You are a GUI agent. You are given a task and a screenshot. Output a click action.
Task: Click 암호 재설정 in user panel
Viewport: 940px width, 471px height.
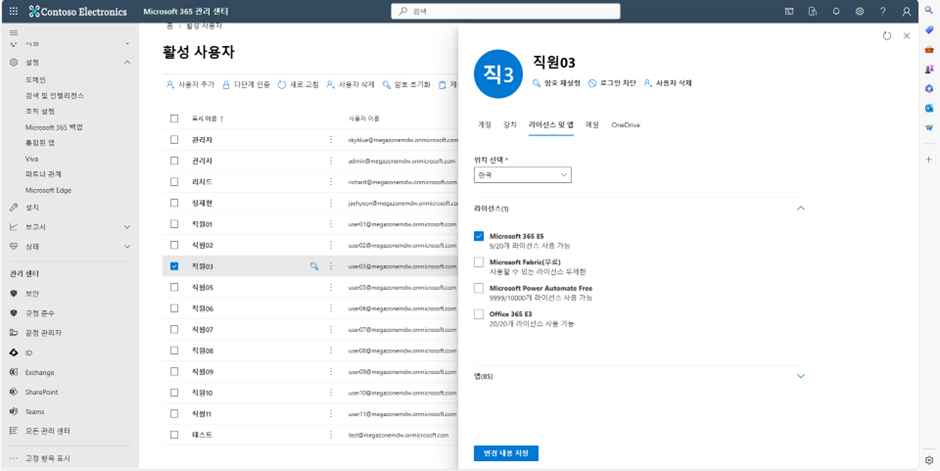click(556, 83)
